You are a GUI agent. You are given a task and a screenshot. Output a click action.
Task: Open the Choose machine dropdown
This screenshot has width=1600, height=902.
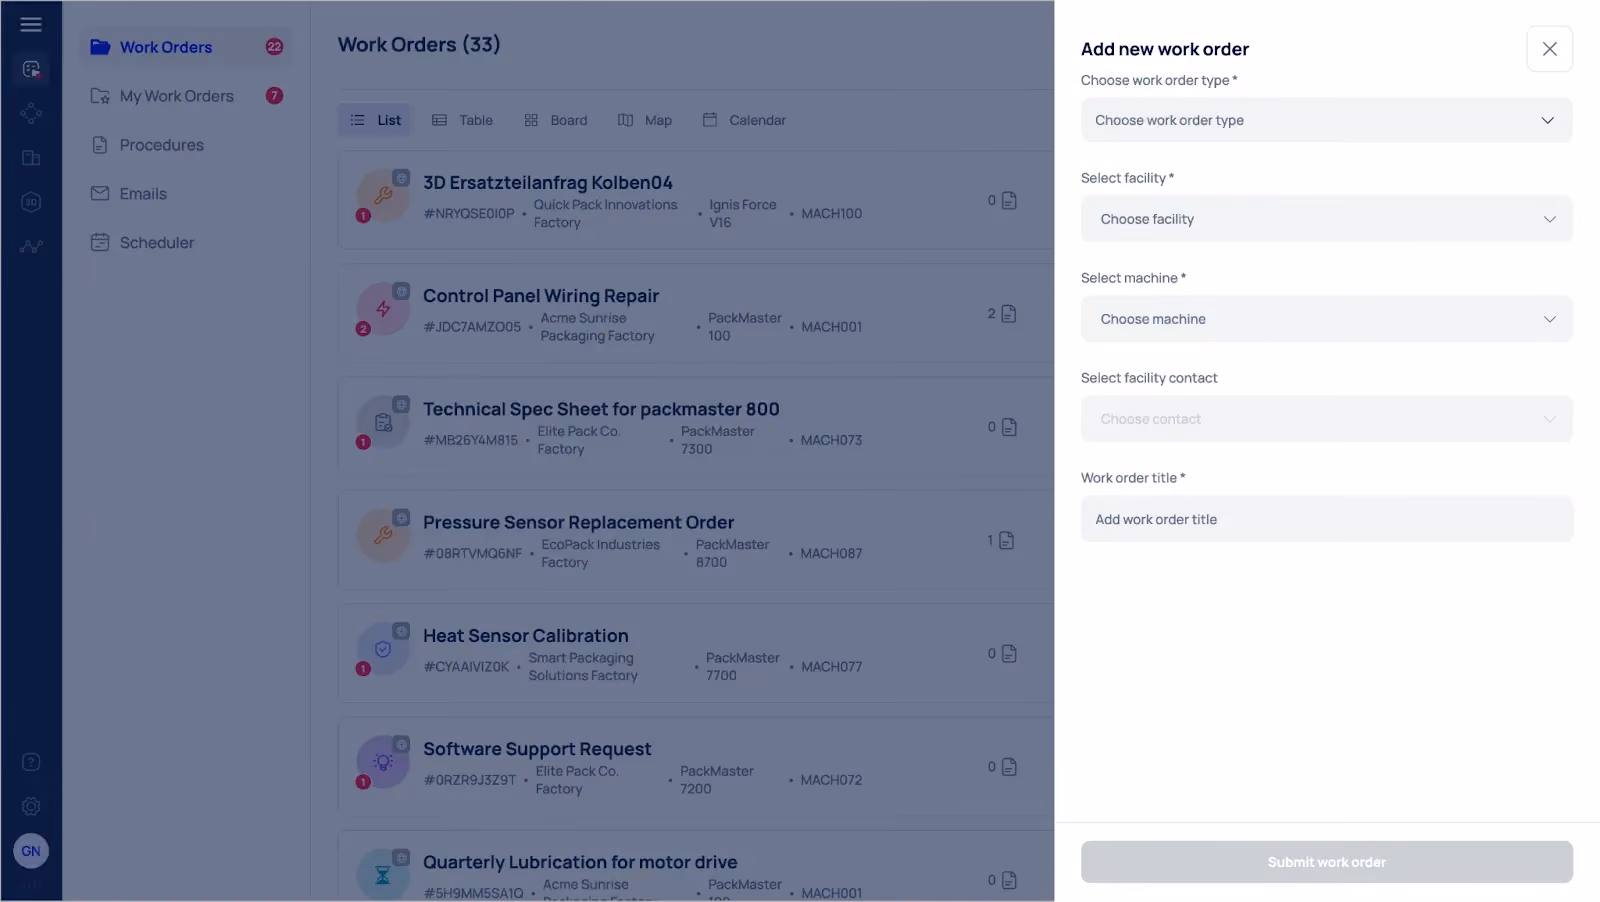1326,319
